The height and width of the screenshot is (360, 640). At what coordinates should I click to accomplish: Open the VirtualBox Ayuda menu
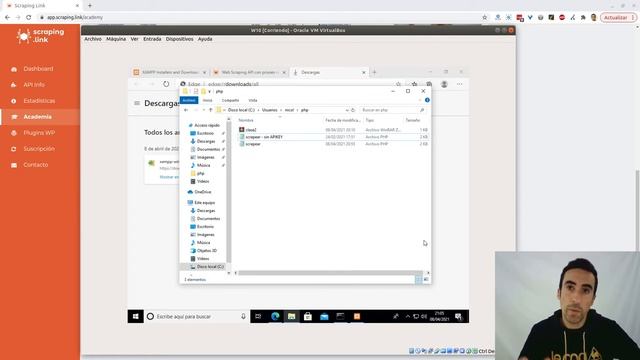205,39
